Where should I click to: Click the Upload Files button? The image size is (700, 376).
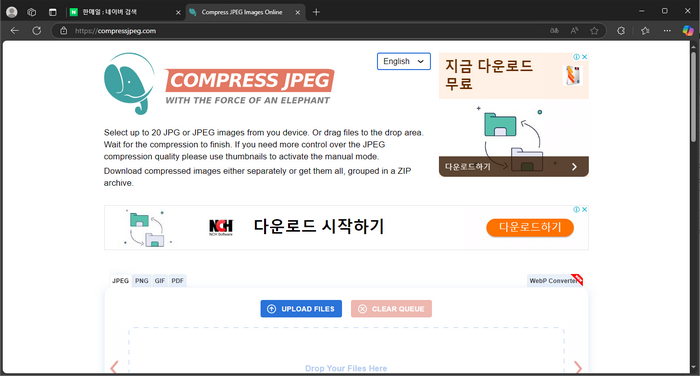[301, 309]
